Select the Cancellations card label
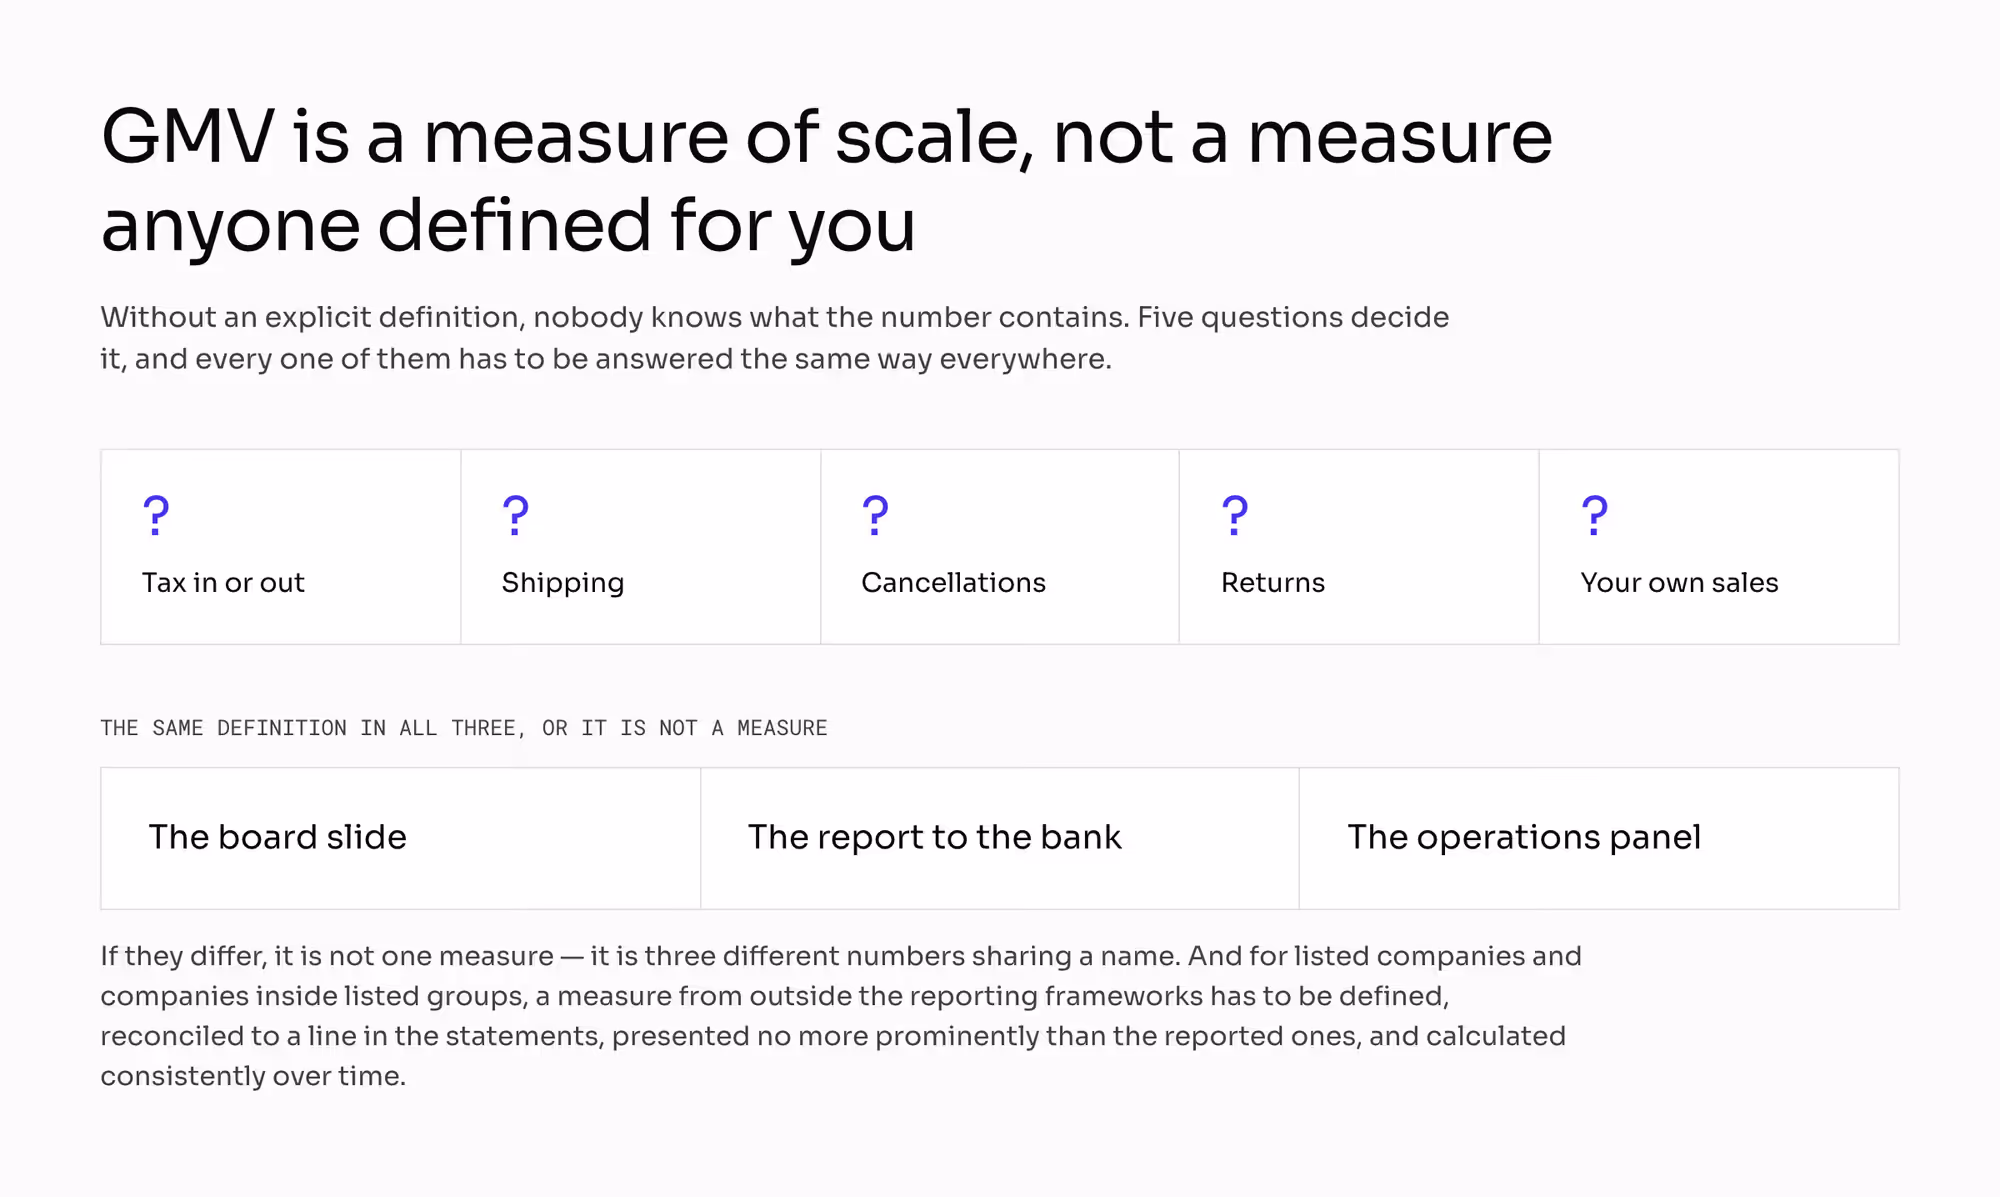The width and height of the screenshot is (2000, 1197). (954, 583)
